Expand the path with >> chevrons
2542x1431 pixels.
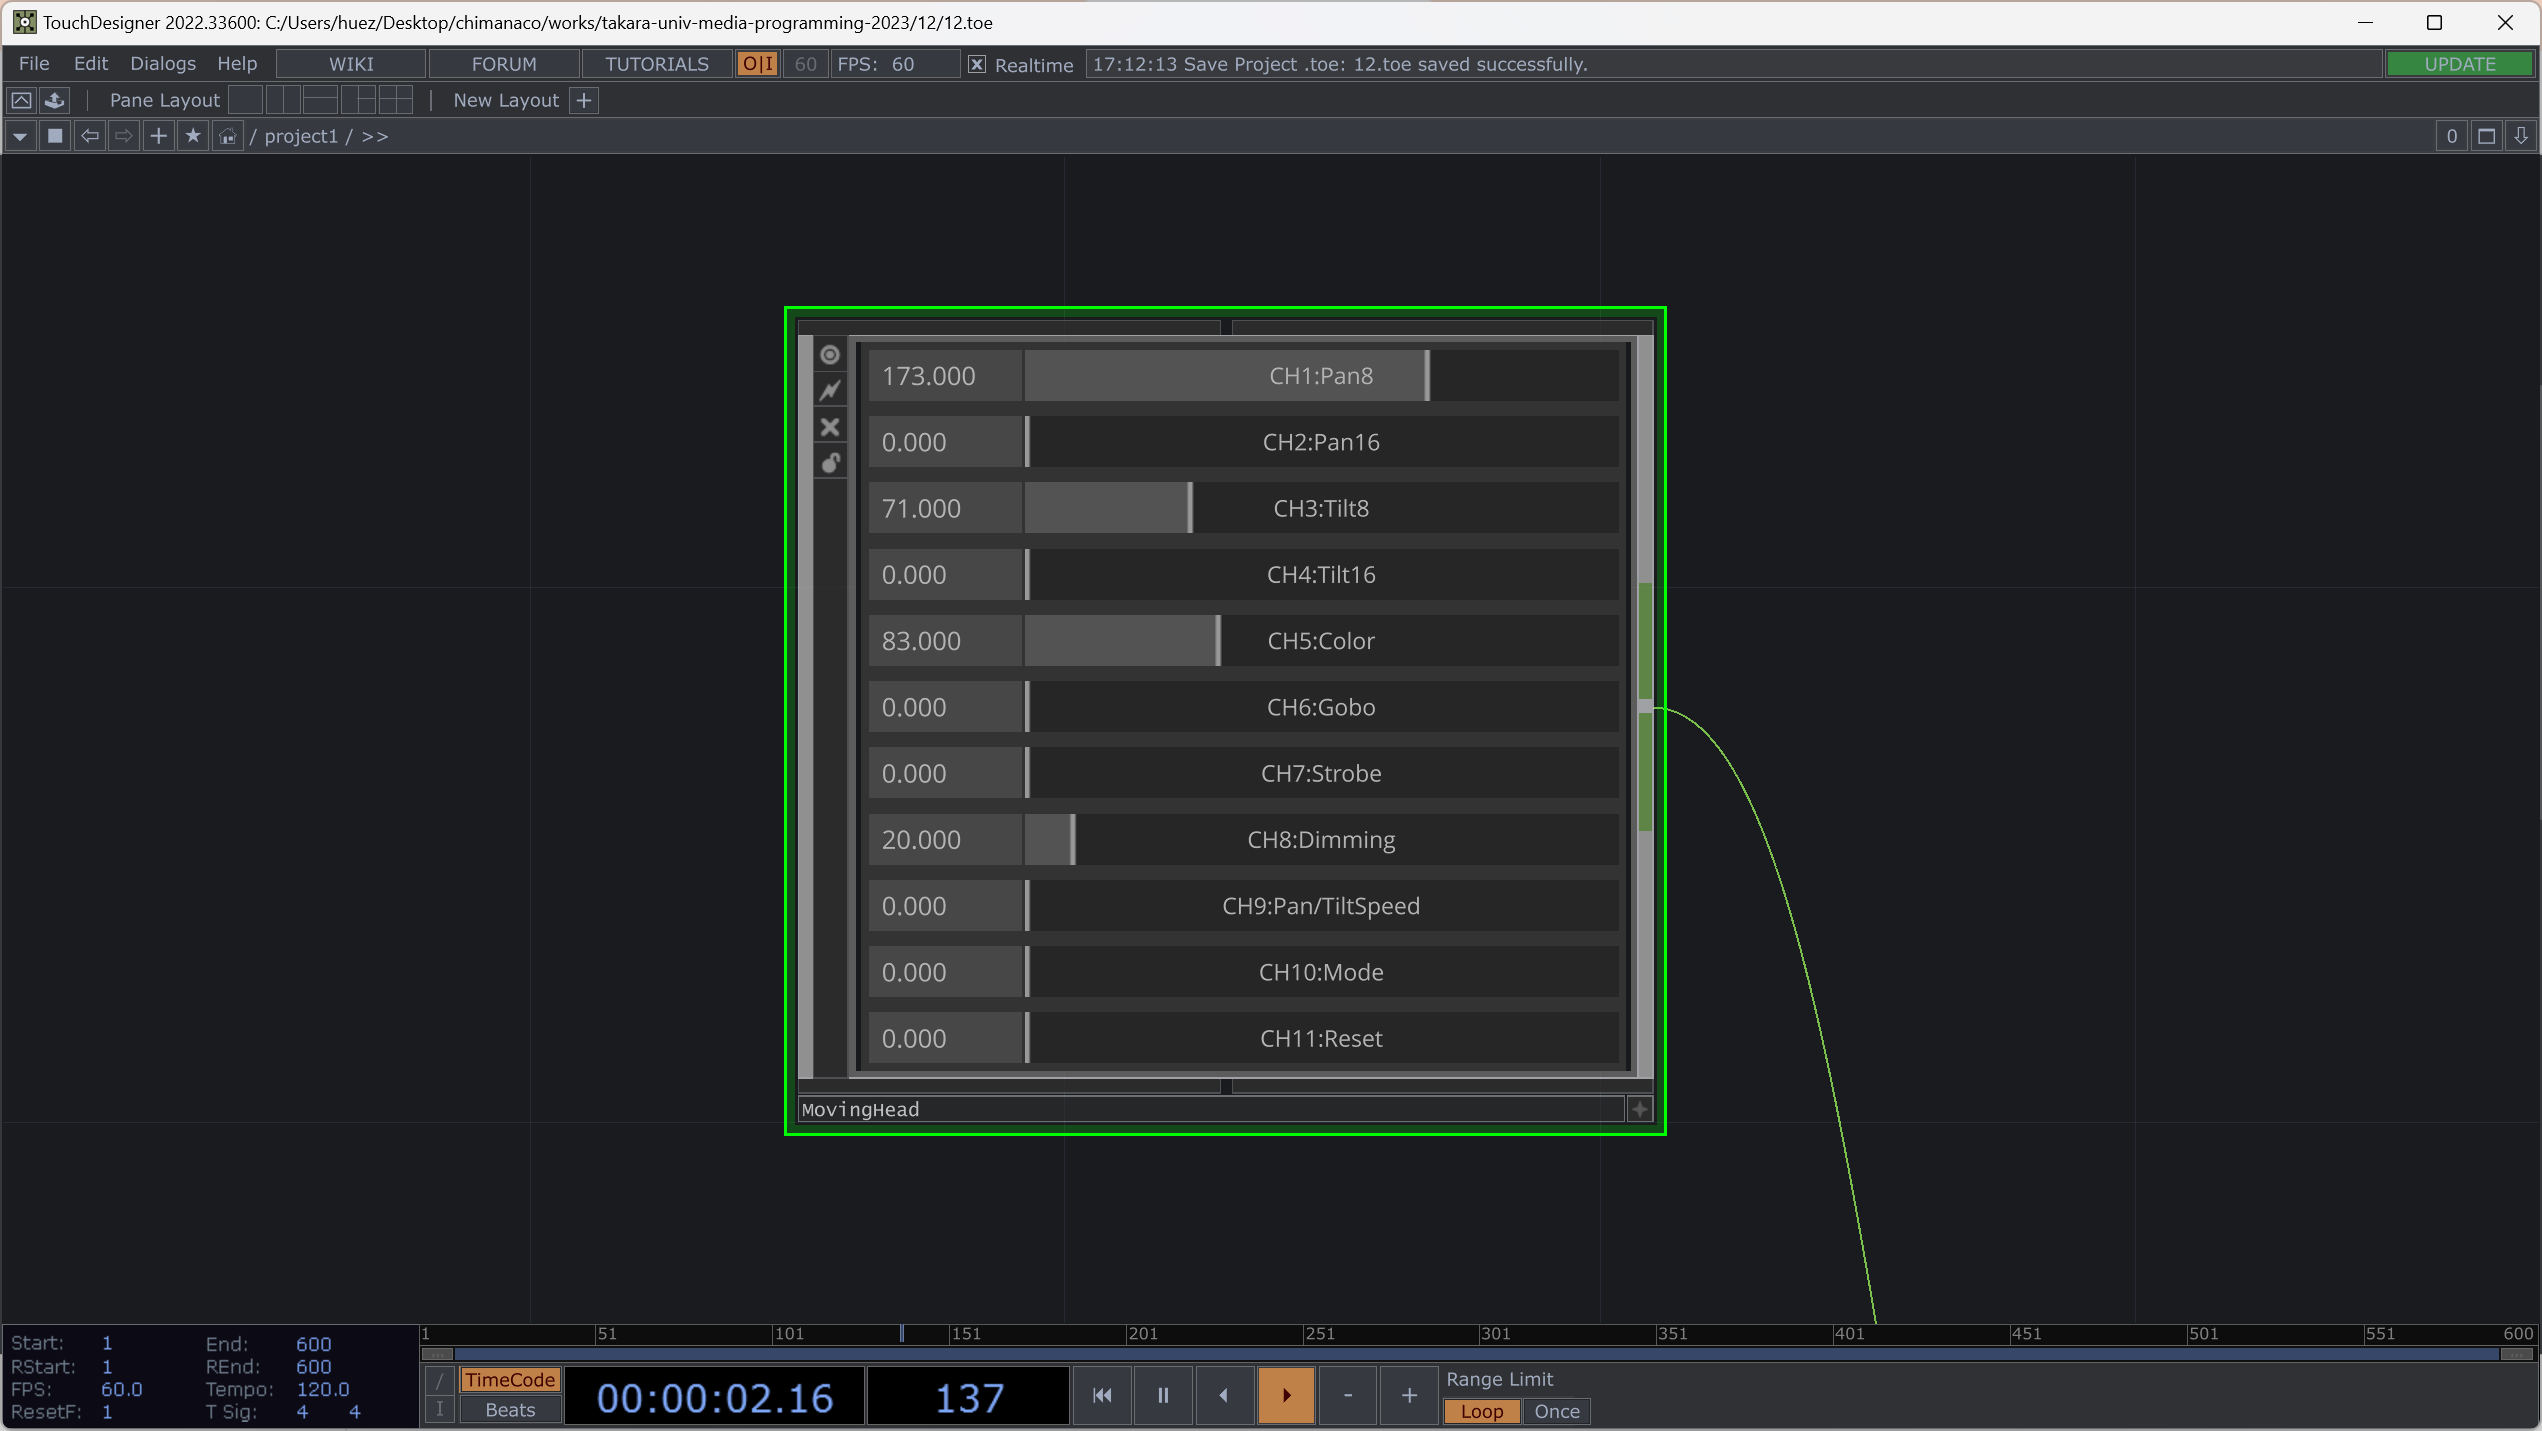375,136
